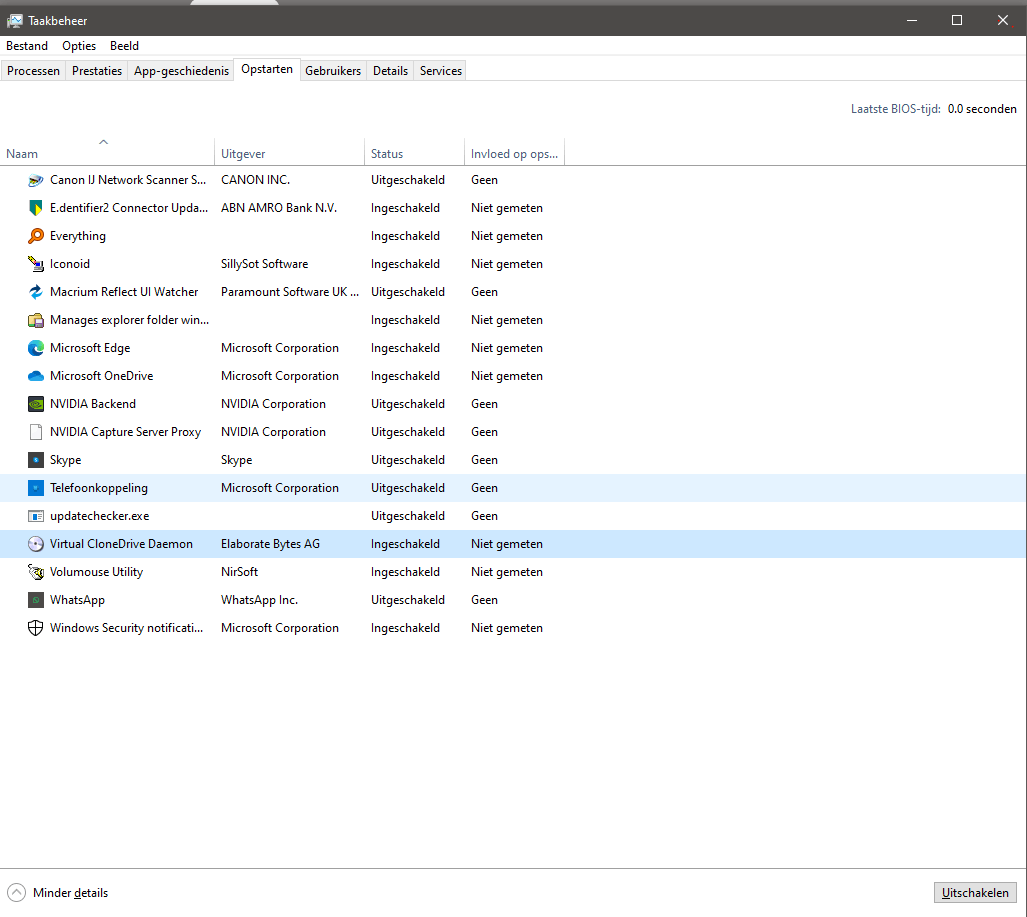Open the App-geschiedenis tab
The width and height of the screenshot is (1027, 917).
coord(181,71)
